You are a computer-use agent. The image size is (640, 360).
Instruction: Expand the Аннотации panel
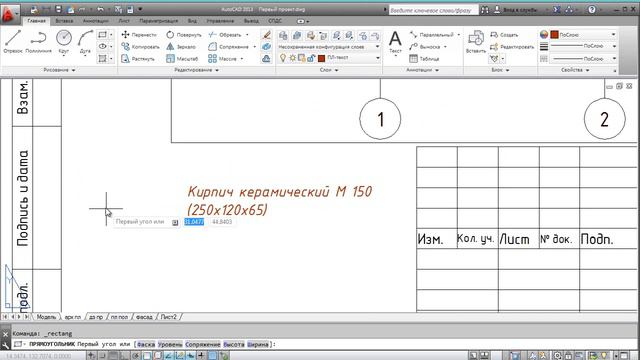click(x=422, y=70)
